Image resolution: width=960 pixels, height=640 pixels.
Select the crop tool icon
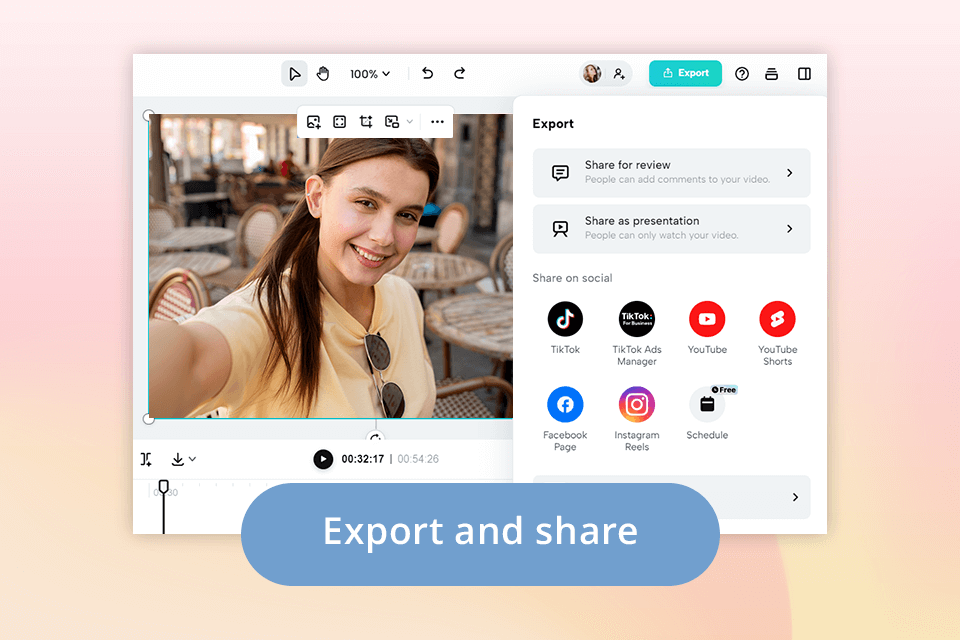coord(366,122)
